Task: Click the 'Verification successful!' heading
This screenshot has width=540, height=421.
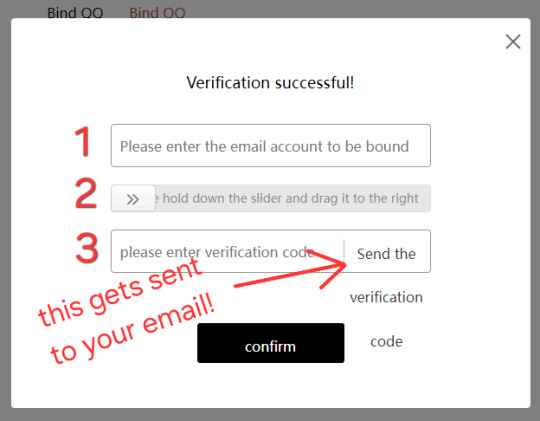Action: pos(270,83)
